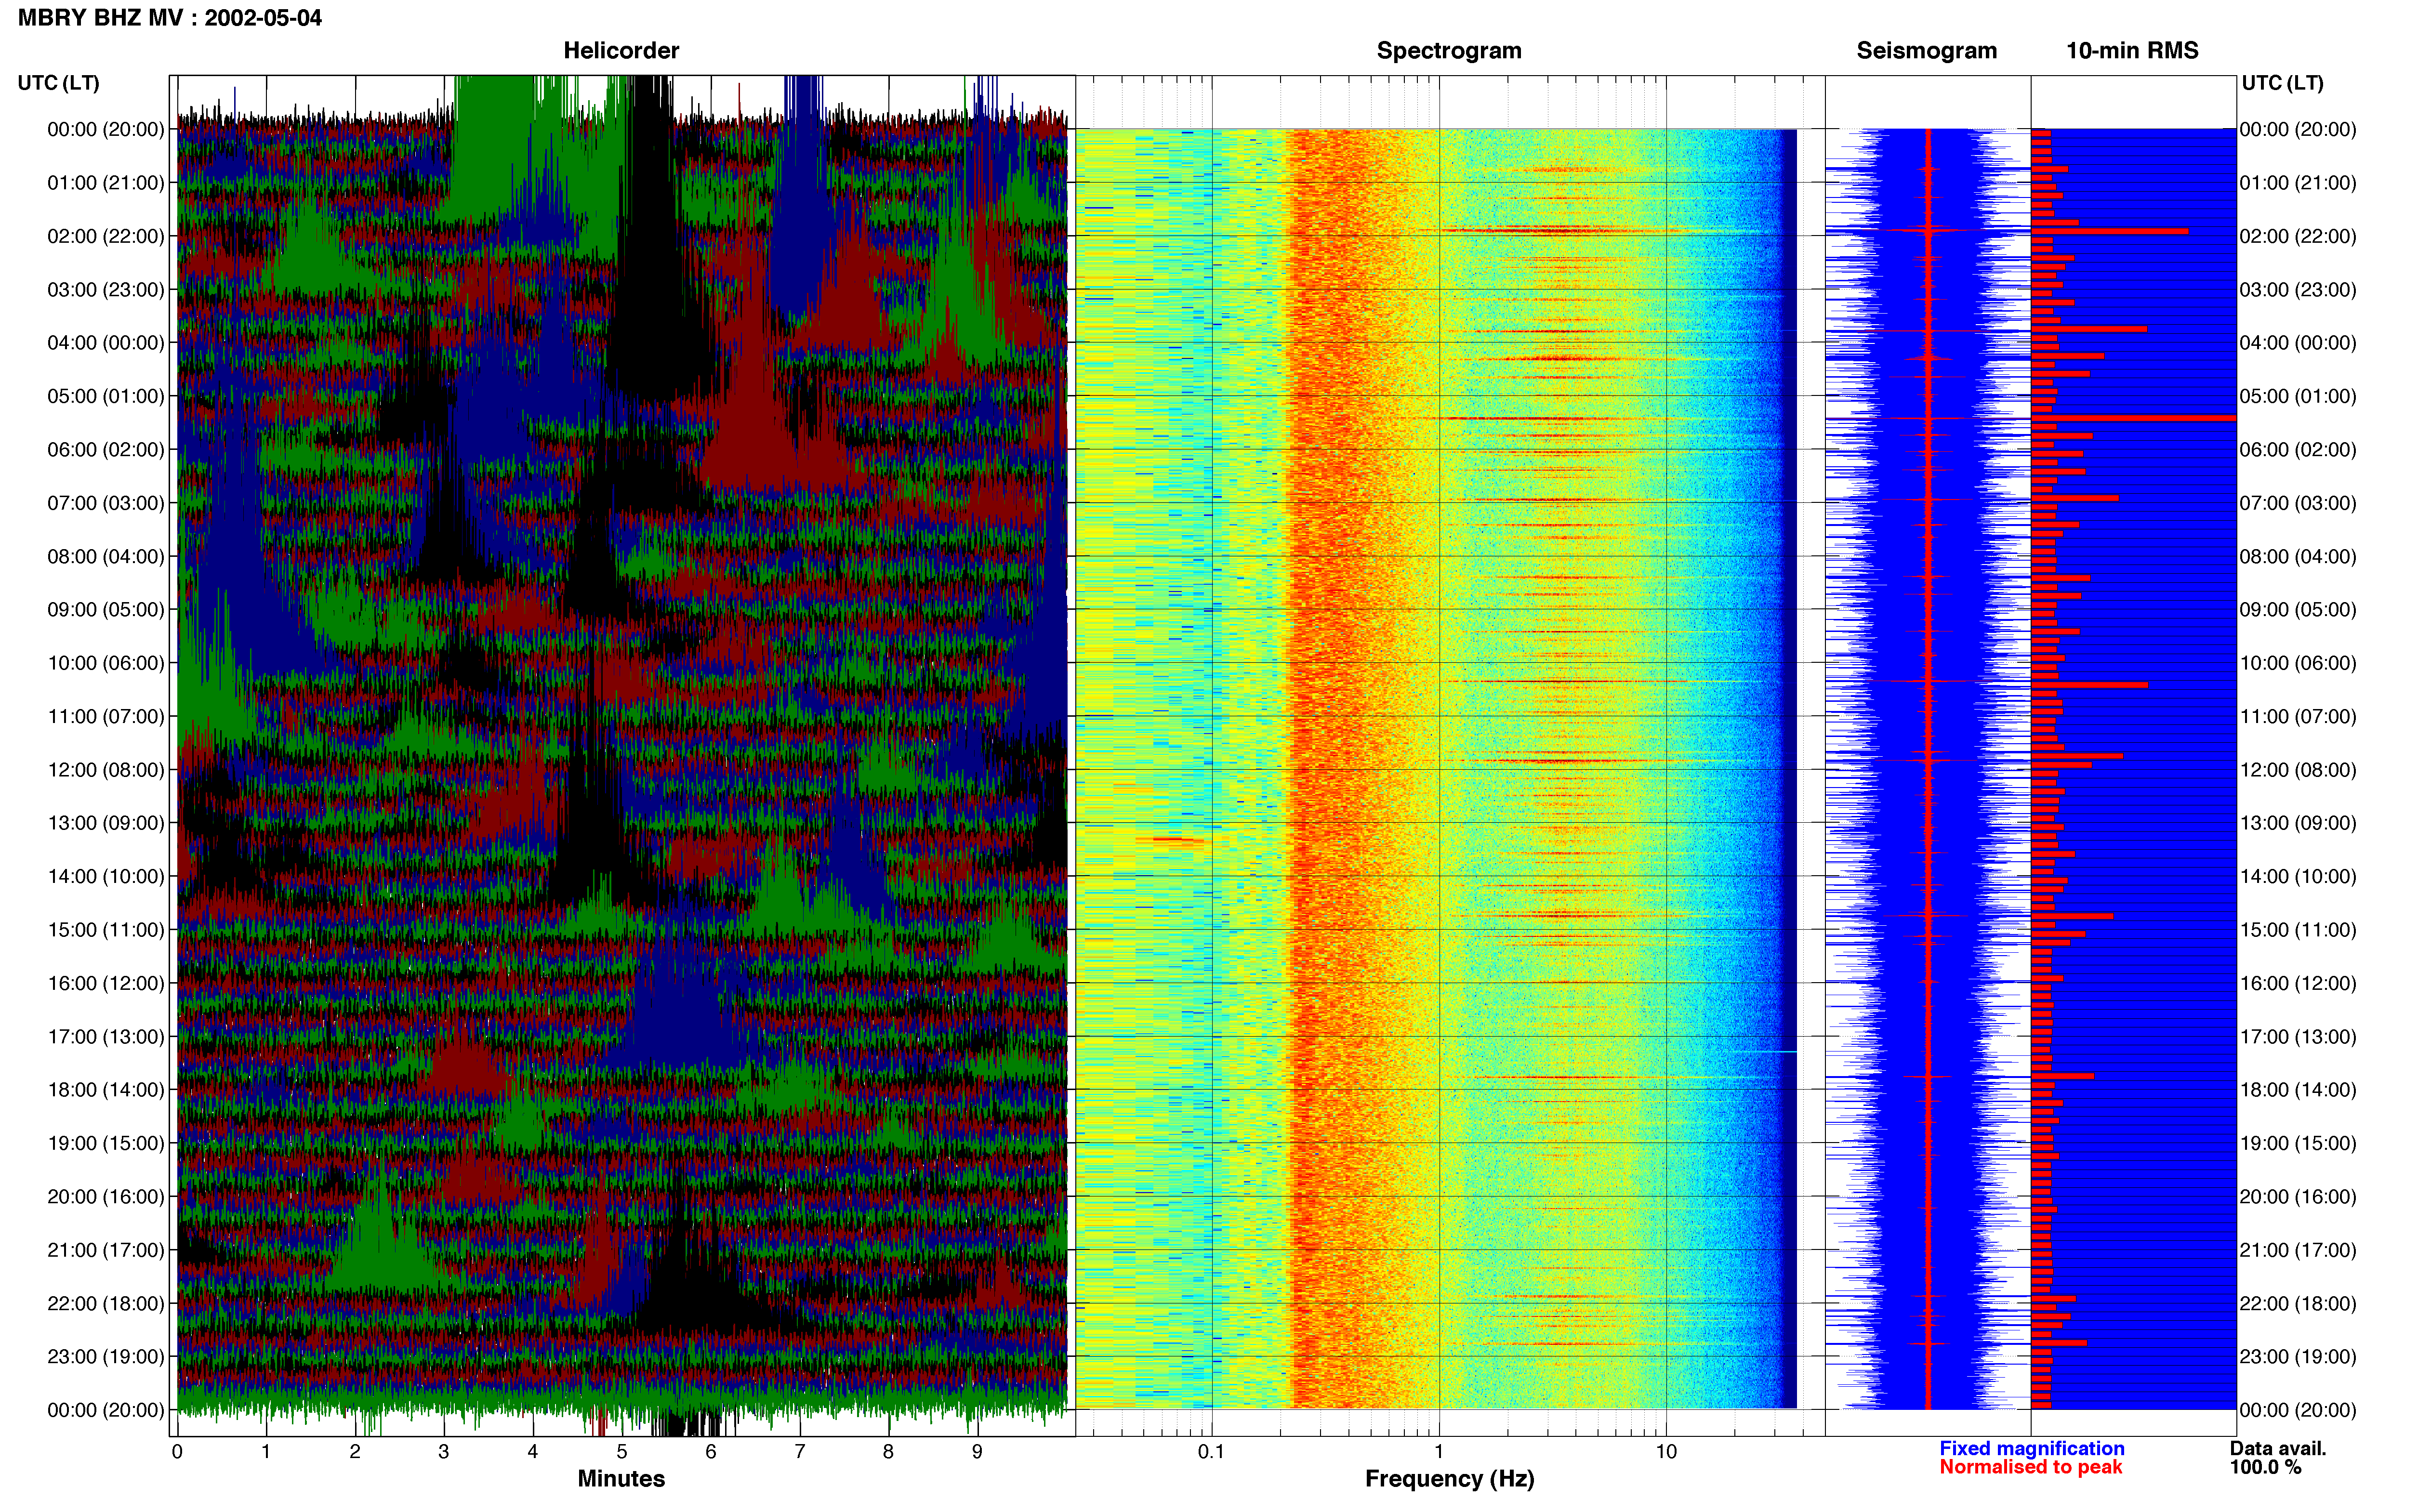Click the right 19:00 (15:00) time label

click(x=2298, y=1143)
